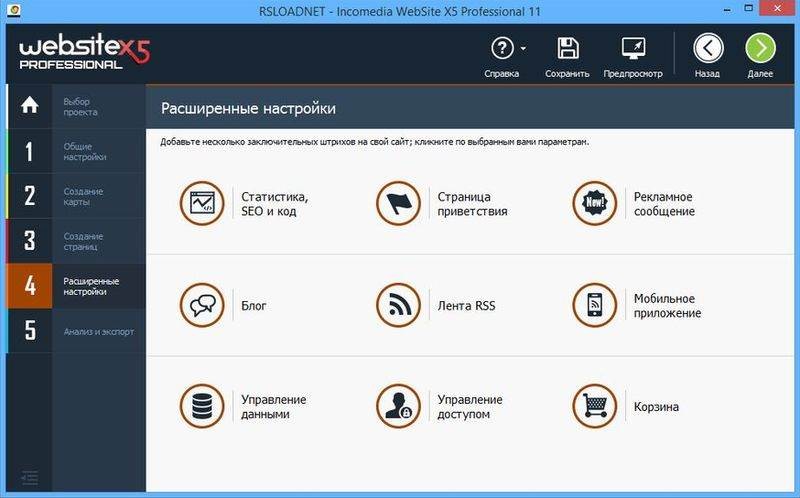Select the Мобильное приложение phone icon
Image resolution: width=800 pixels, height=498 pixels.
594,305
